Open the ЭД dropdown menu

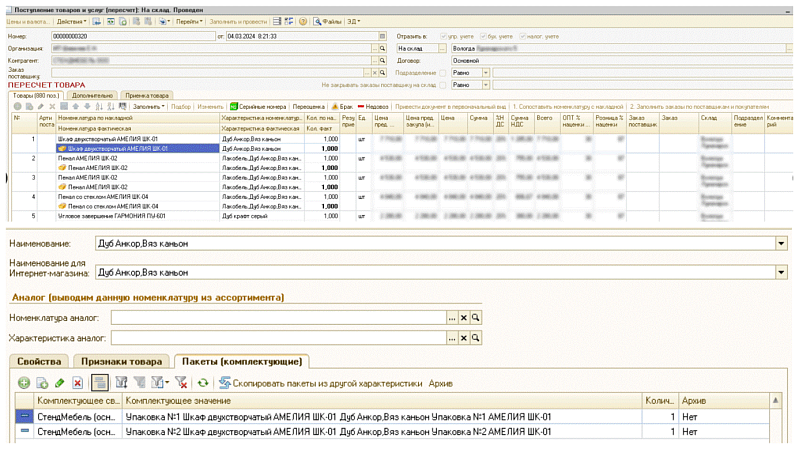tap(354, 21)
